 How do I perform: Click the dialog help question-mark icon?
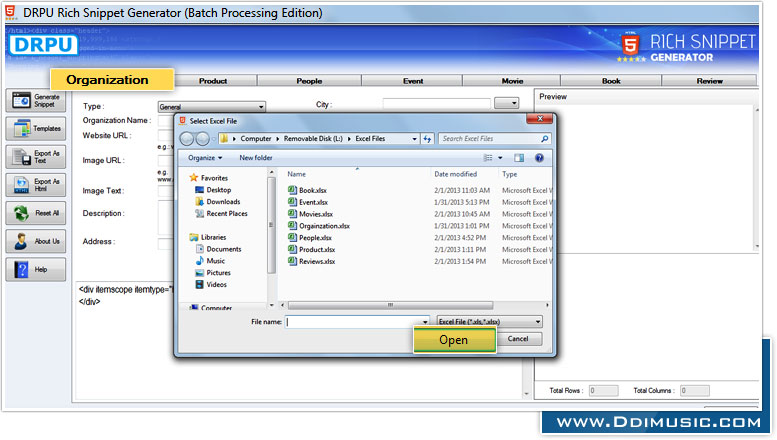[x=539, y=158]
